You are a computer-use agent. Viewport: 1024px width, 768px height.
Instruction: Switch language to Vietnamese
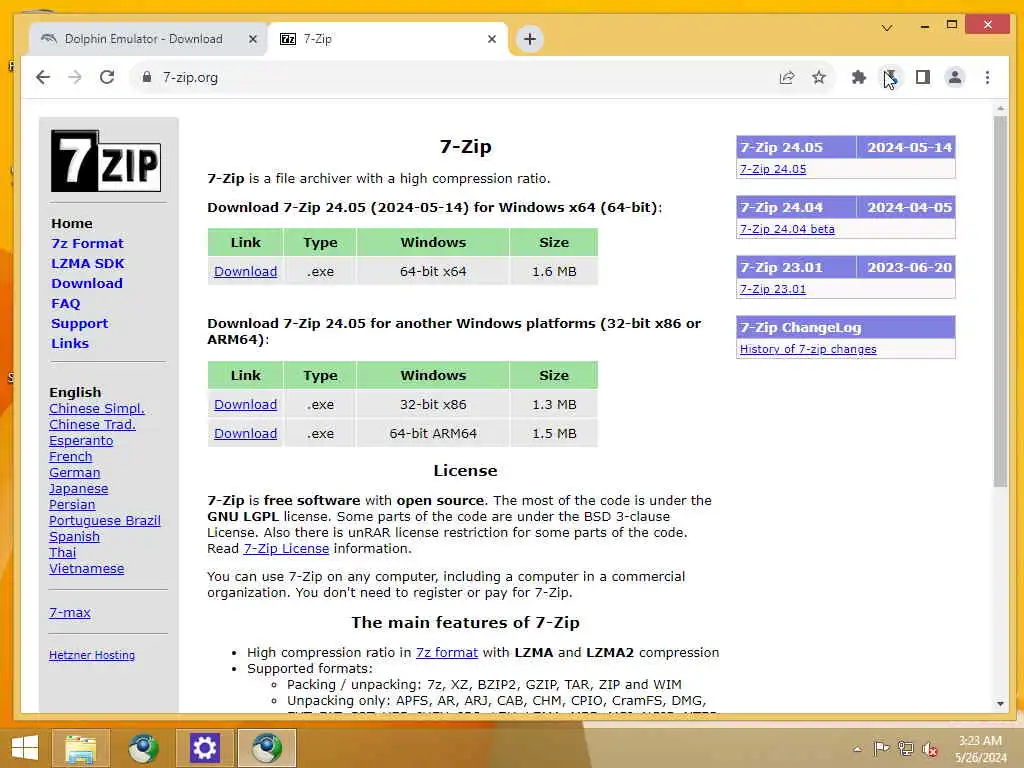click(86, 569)
